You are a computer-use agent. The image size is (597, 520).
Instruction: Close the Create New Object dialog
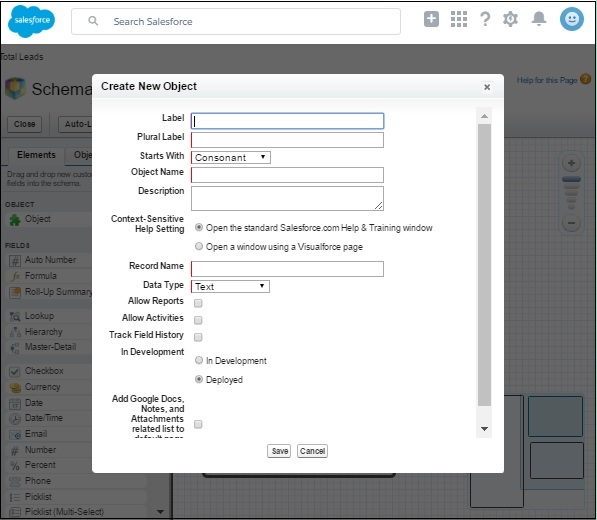pyautogui.click(x=487, y=87)
